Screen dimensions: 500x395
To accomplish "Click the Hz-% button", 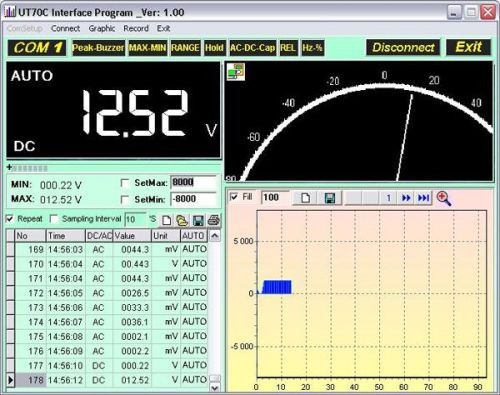I will point(312,48).
